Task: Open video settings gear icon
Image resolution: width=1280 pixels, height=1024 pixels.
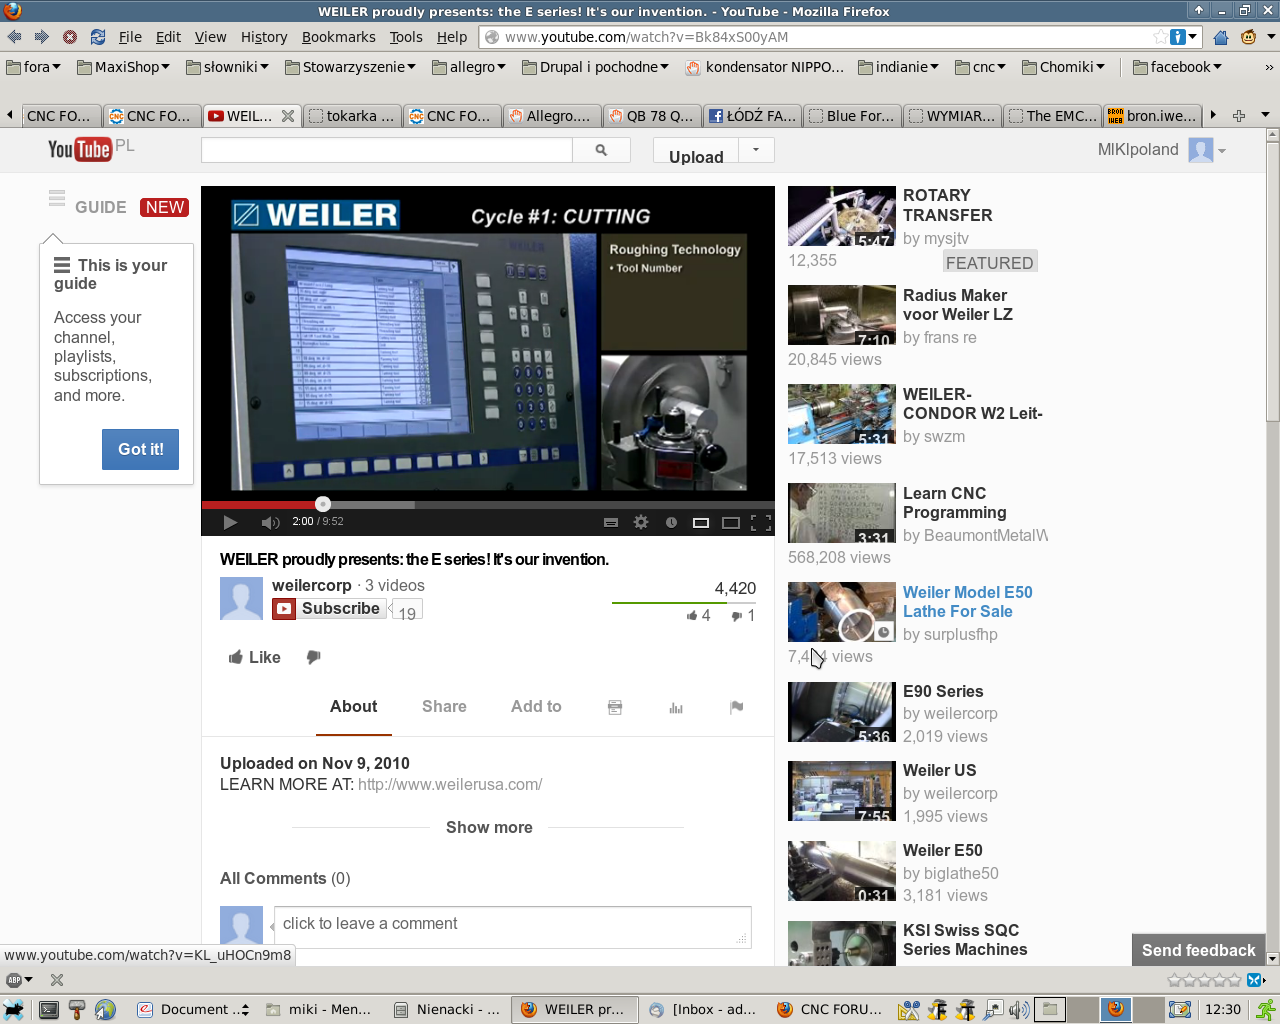Action: coord(641,522)
